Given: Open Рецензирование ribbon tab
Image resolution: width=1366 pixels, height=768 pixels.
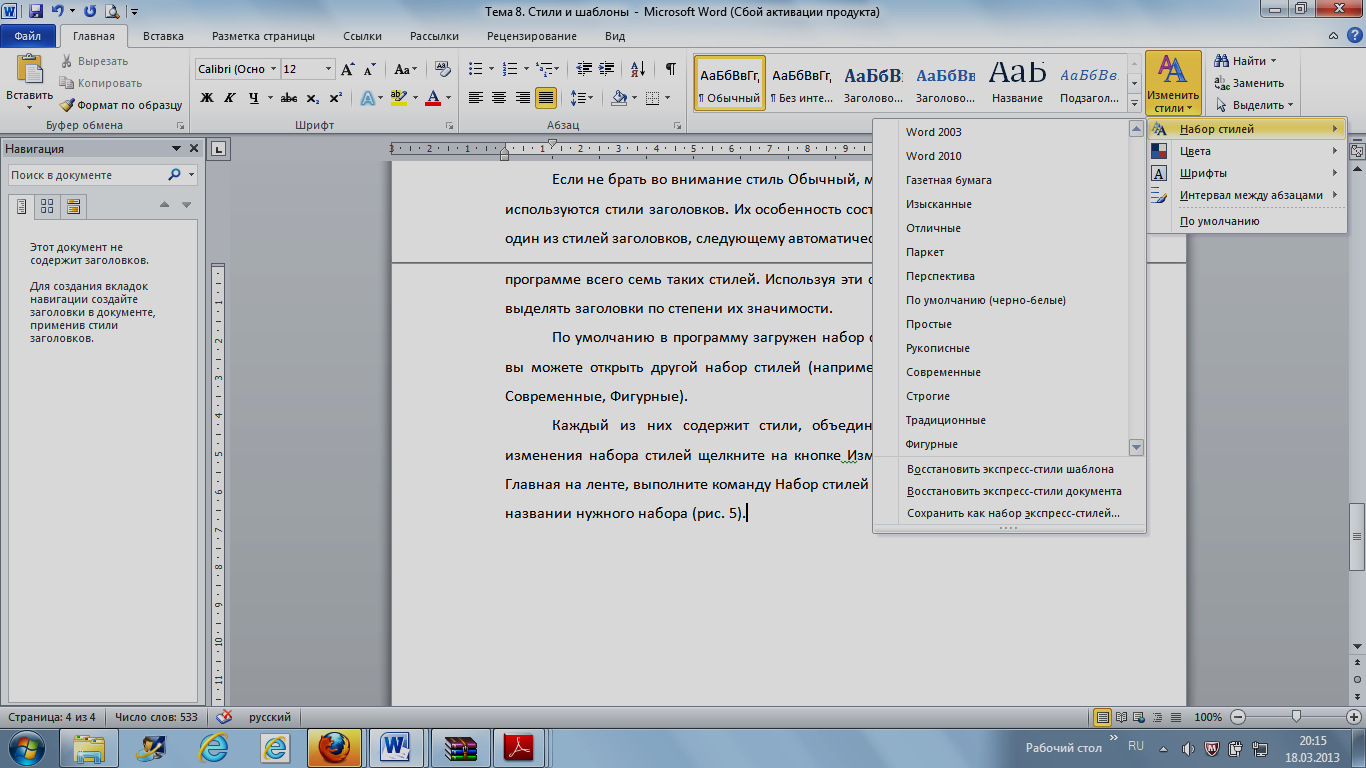Looking at the screenshot, I should 531,36.
